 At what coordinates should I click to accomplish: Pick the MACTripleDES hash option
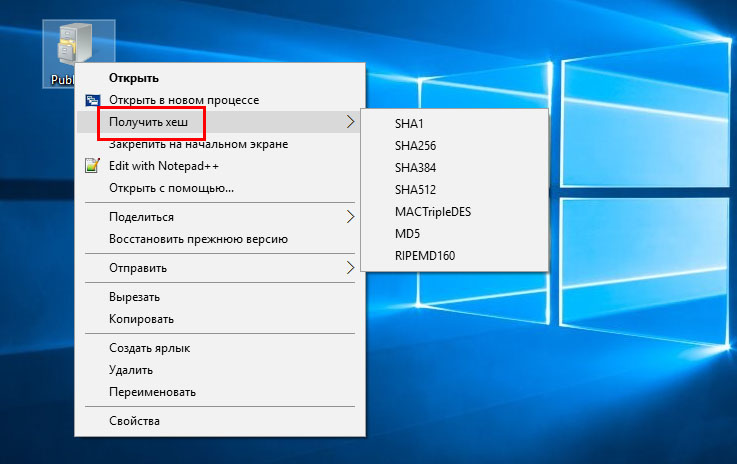(433, 212)
